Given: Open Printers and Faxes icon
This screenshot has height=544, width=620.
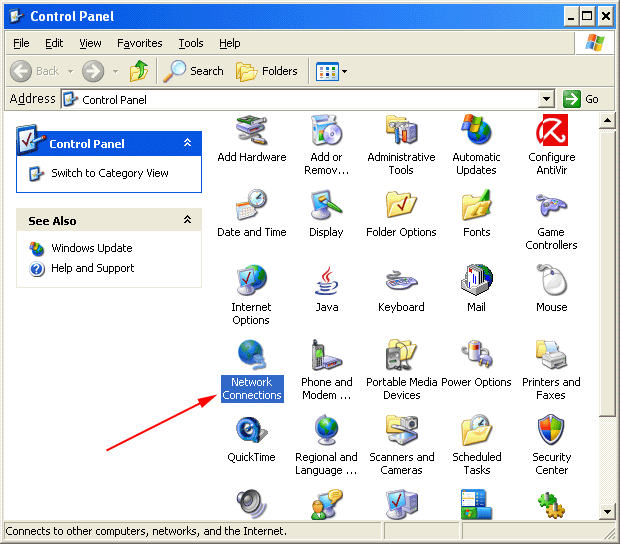Looking at the screenshot, I should click(552, 355).
